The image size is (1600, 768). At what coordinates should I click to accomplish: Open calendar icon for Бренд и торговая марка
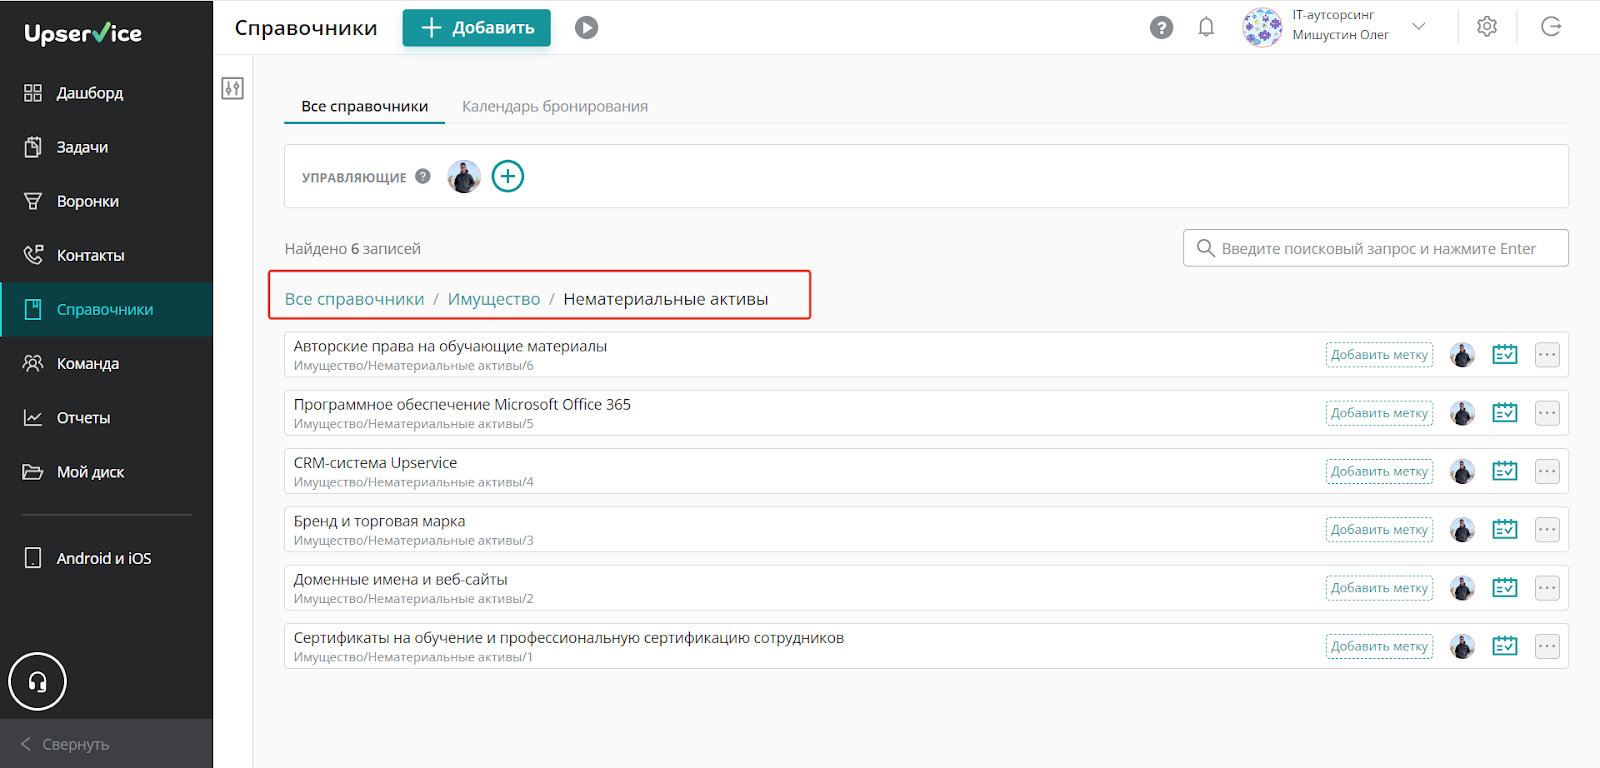tap(1505, 529)
